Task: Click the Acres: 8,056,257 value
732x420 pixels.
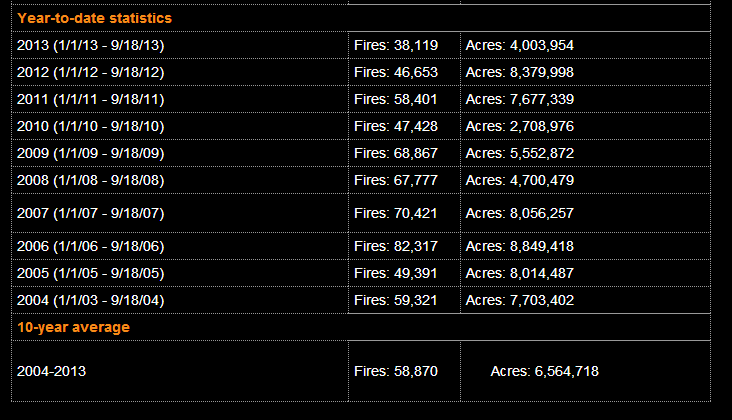Action: (x=520, y=213)
